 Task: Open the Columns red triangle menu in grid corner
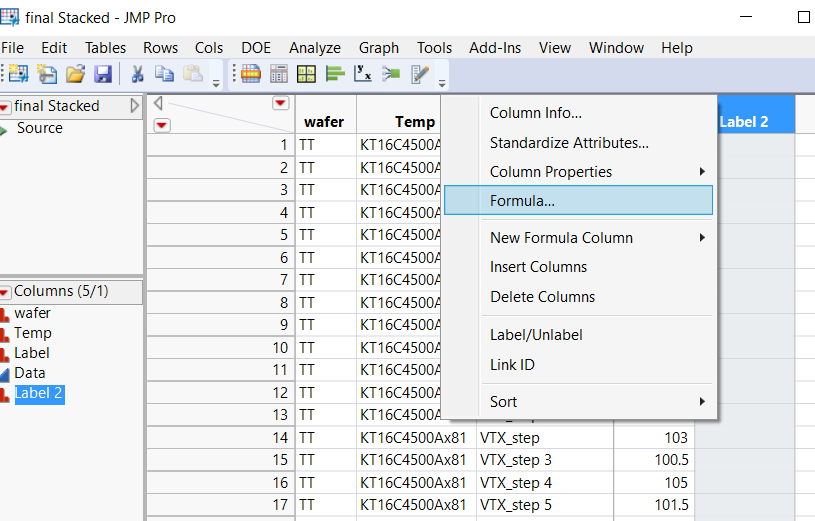[280, 104]
